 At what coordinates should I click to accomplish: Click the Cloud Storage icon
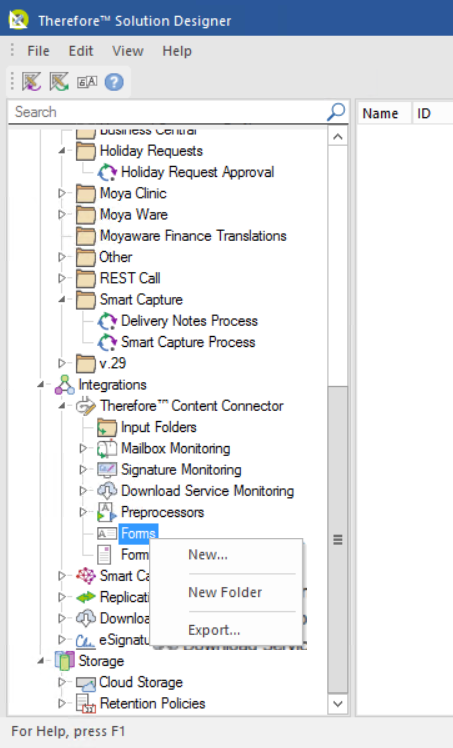pos(86,683)
